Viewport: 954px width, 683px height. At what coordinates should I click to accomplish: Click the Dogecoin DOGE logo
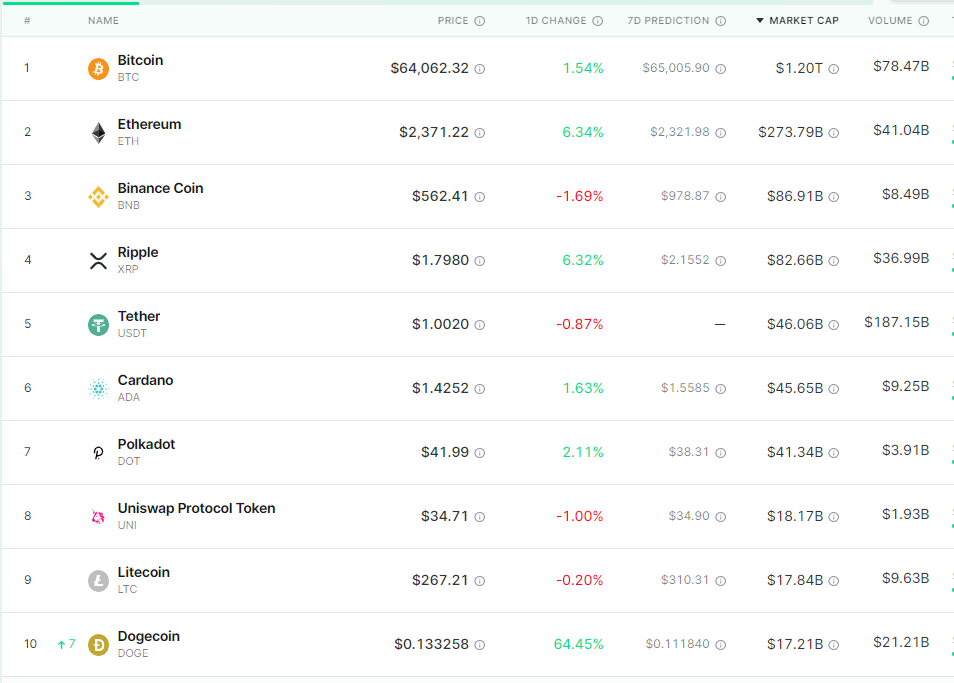[98, 645]
